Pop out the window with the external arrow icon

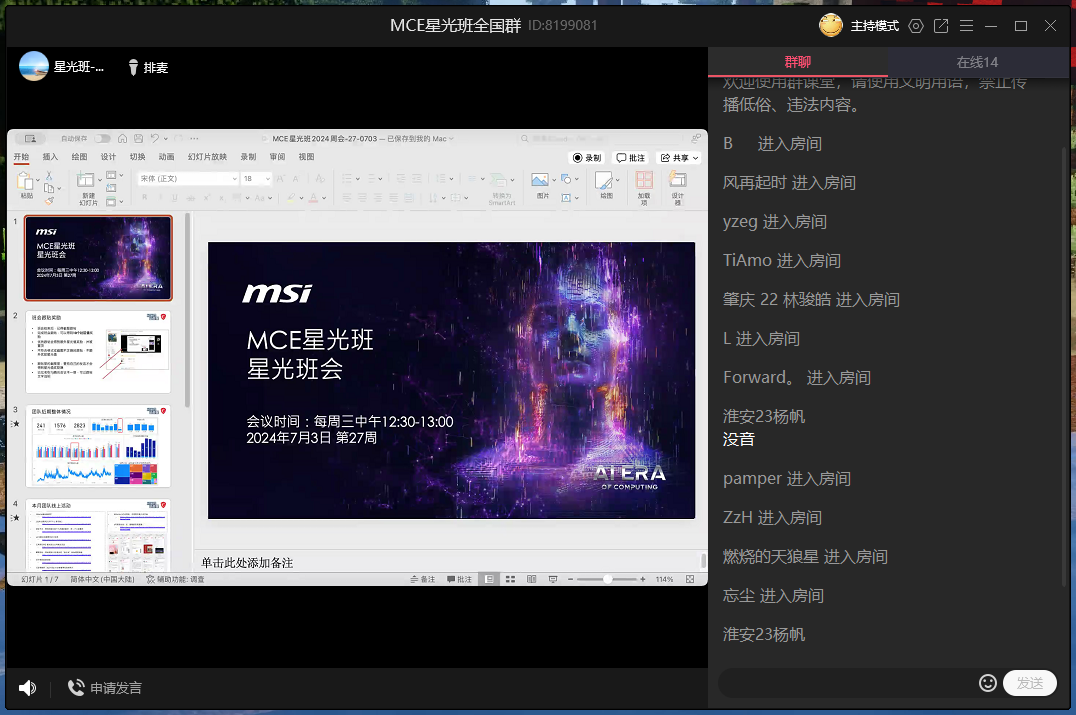pyautogui.click(x=941, y=26)
